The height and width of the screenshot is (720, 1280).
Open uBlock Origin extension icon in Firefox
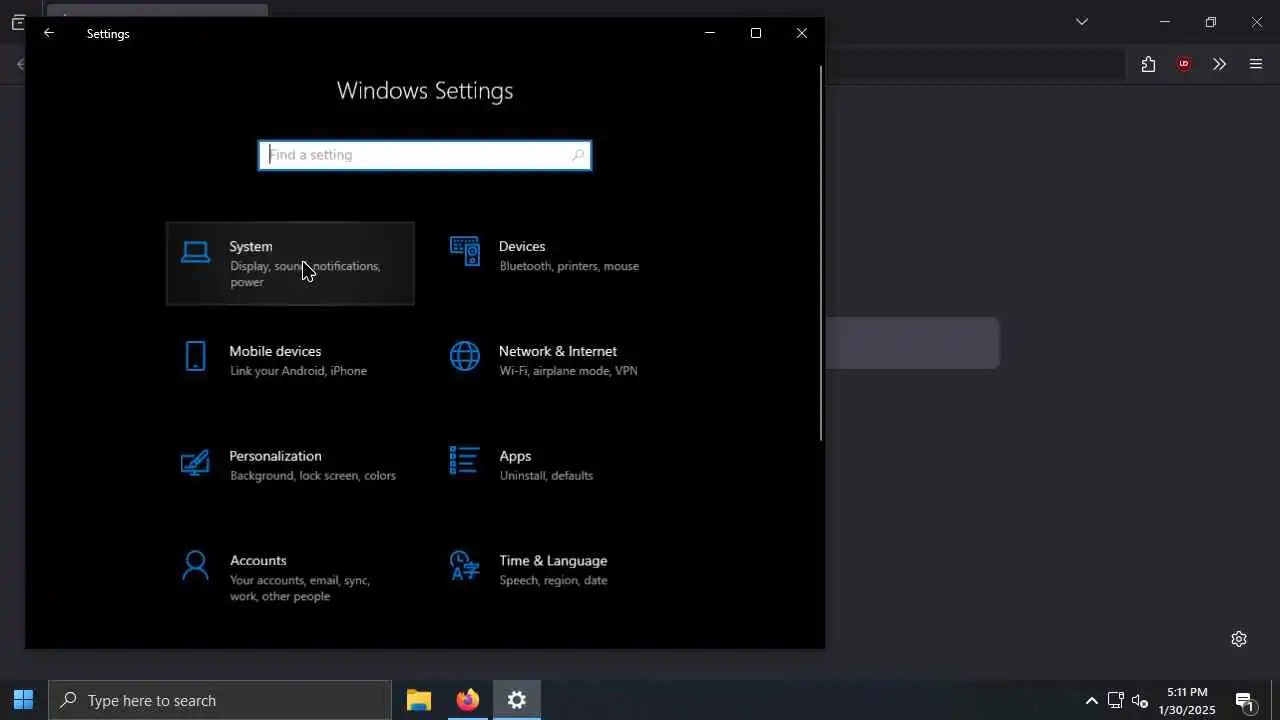[x=1184, y=64]
